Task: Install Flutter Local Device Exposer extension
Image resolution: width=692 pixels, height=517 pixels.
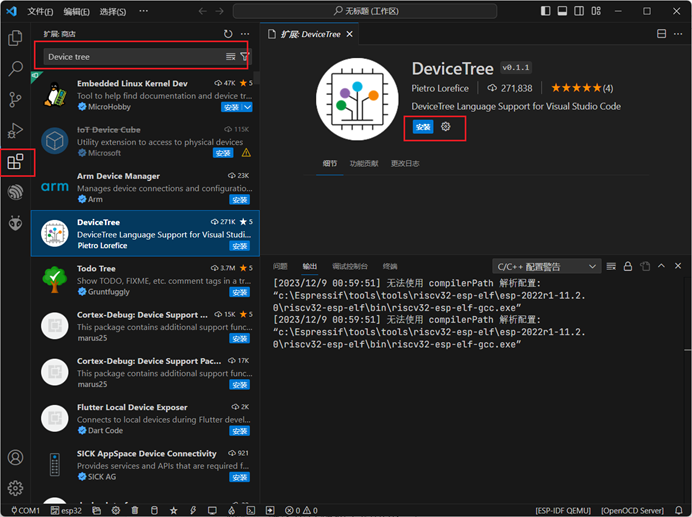Action: [x=240, y=431]
